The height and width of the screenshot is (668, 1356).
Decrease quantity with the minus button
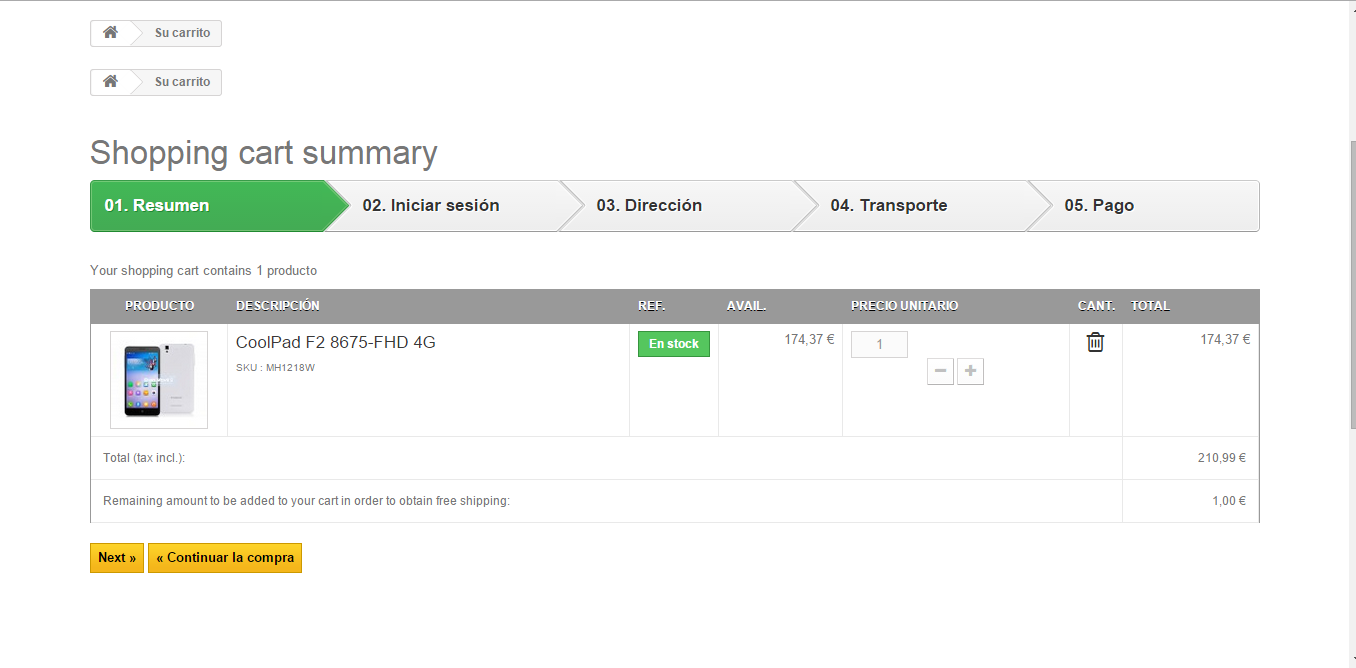click(940, 372)
